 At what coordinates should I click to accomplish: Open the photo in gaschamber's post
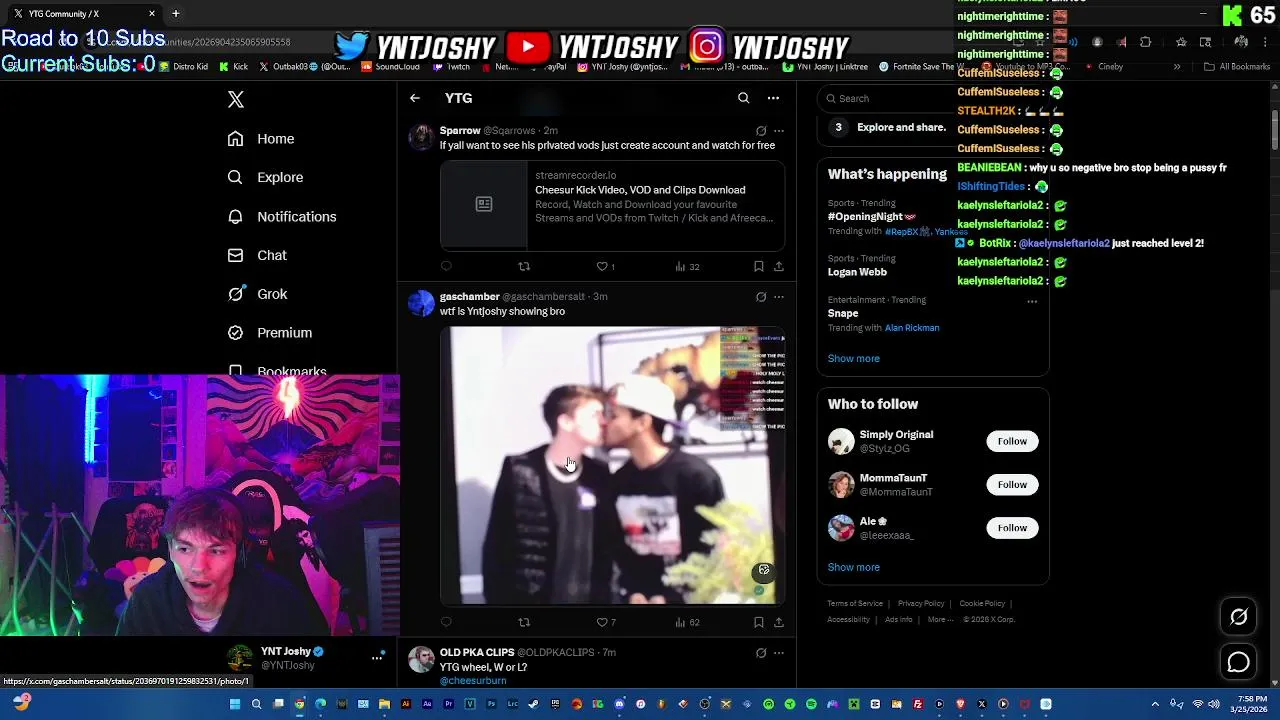point(612,465)
